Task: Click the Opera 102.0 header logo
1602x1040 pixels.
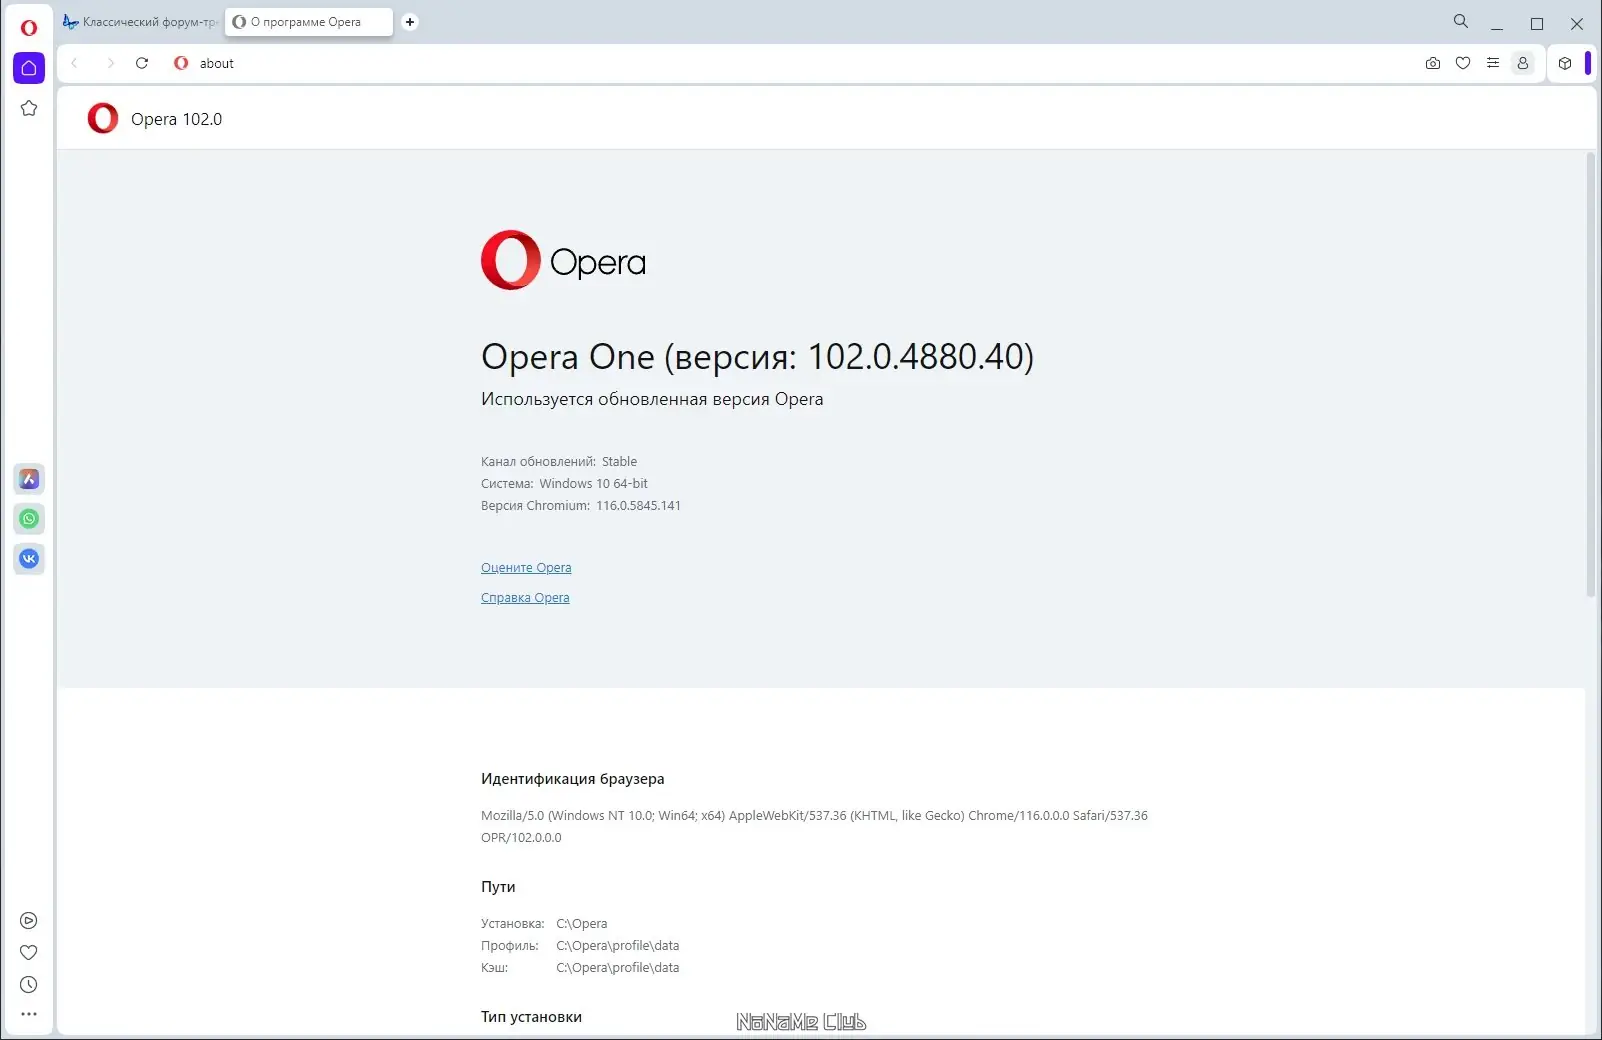Action: (103, 118)
